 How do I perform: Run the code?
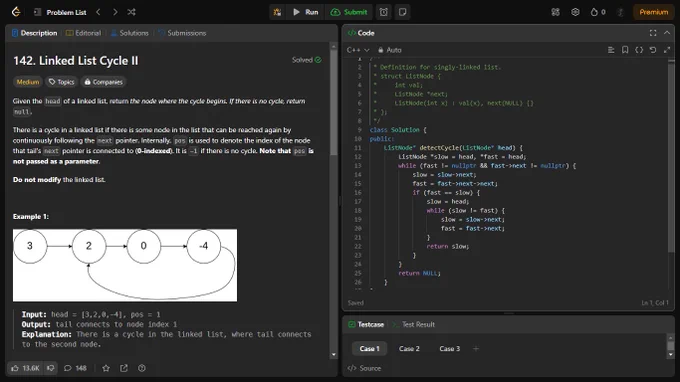click(x=306, y=12)
